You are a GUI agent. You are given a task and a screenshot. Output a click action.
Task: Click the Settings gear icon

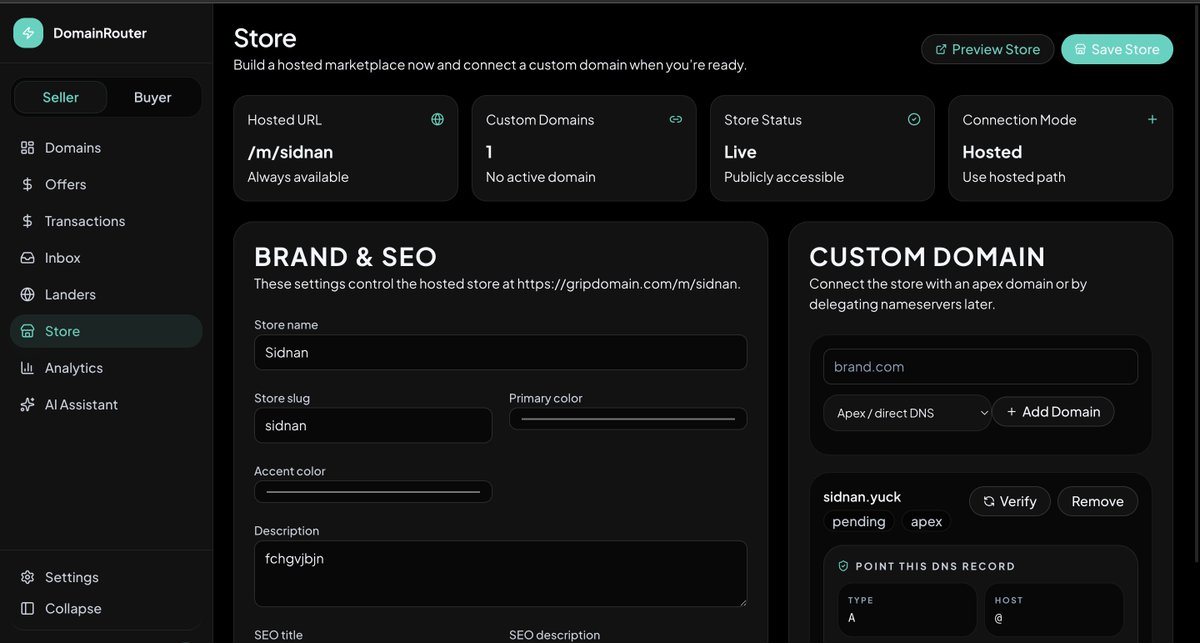[27, 578]
